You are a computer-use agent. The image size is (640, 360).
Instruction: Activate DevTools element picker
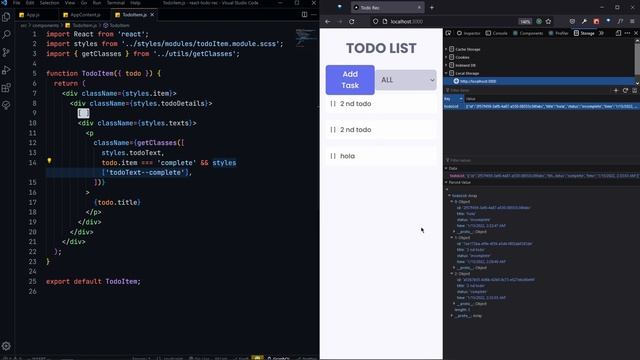(x=448, y=33)
